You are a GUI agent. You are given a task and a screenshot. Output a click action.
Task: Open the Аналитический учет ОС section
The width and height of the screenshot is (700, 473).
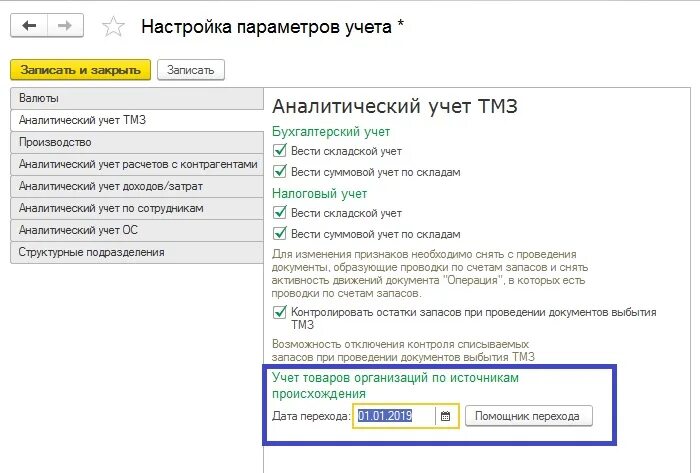(x=137, y=230)
